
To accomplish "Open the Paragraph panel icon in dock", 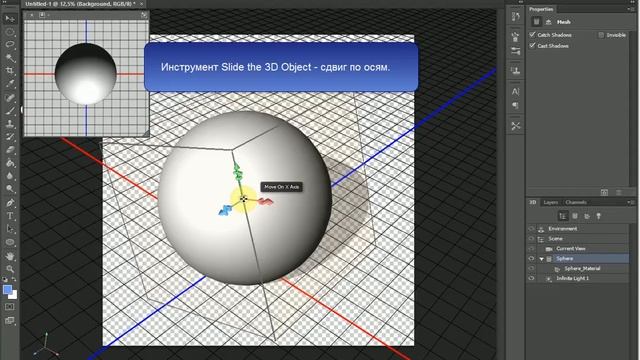I will (516, 106).
